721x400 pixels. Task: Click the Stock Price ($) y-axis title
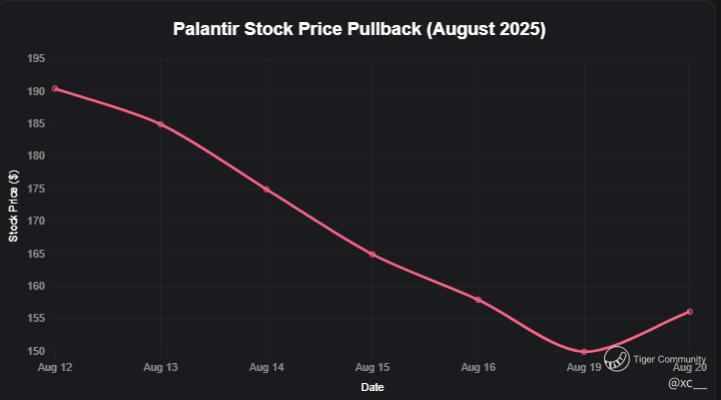[14, 205]
